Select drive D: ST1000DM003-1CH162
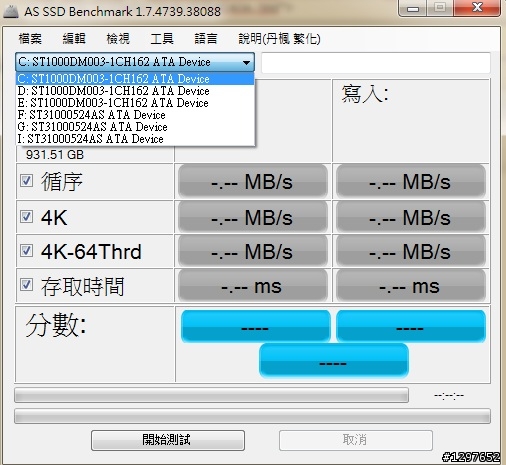 coord(135,91)
